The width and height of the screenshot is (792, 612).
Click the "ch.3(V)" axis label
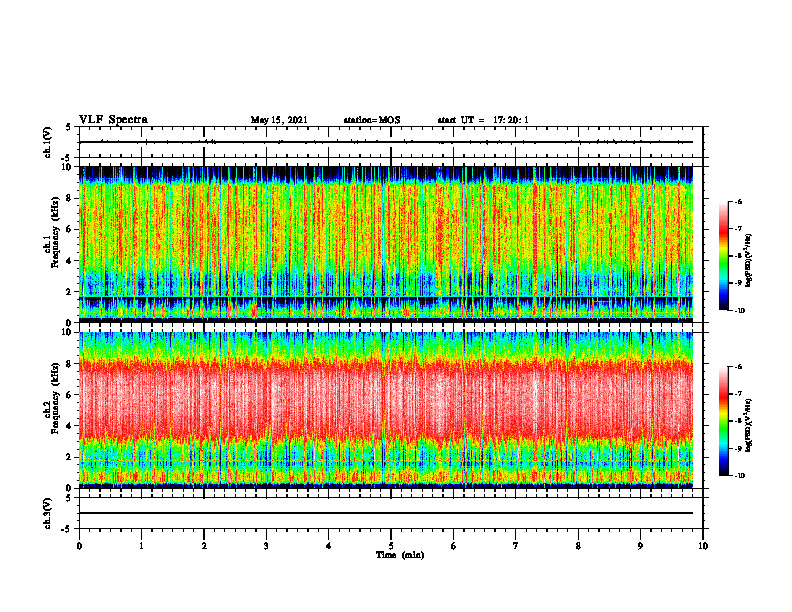47,513
